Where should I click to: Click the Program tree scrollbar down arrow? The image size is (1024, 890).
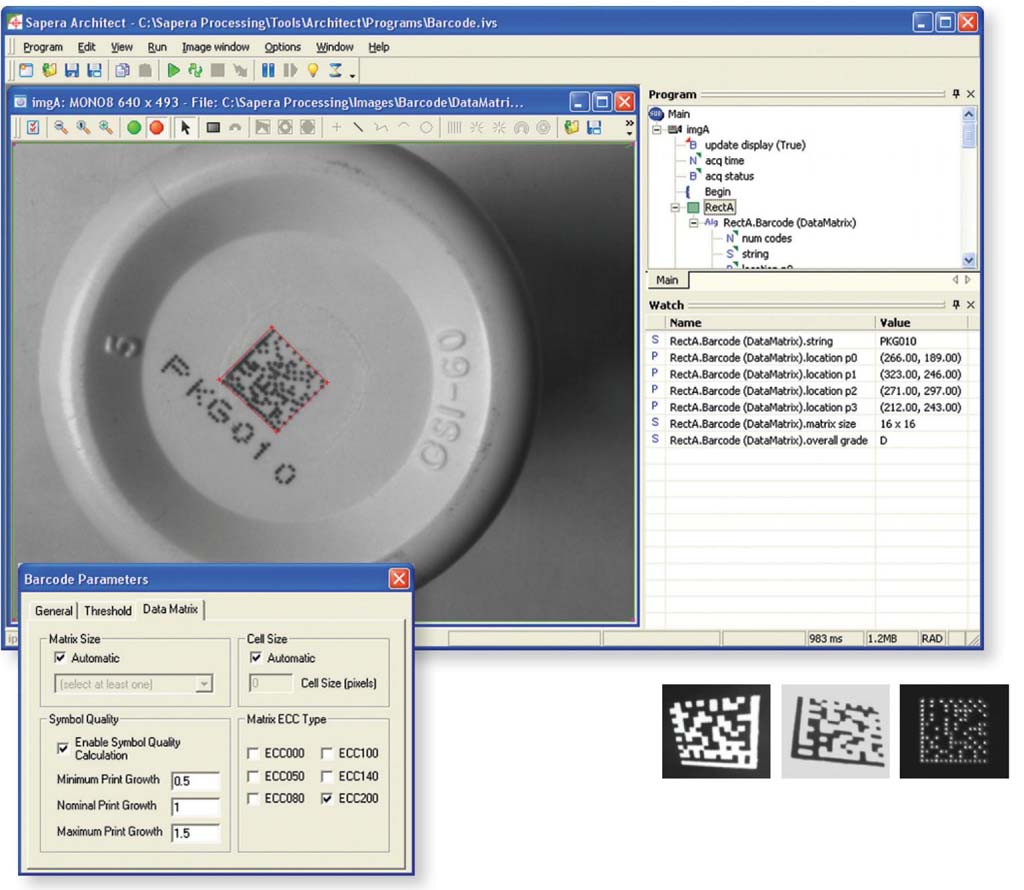coord(968,259)
